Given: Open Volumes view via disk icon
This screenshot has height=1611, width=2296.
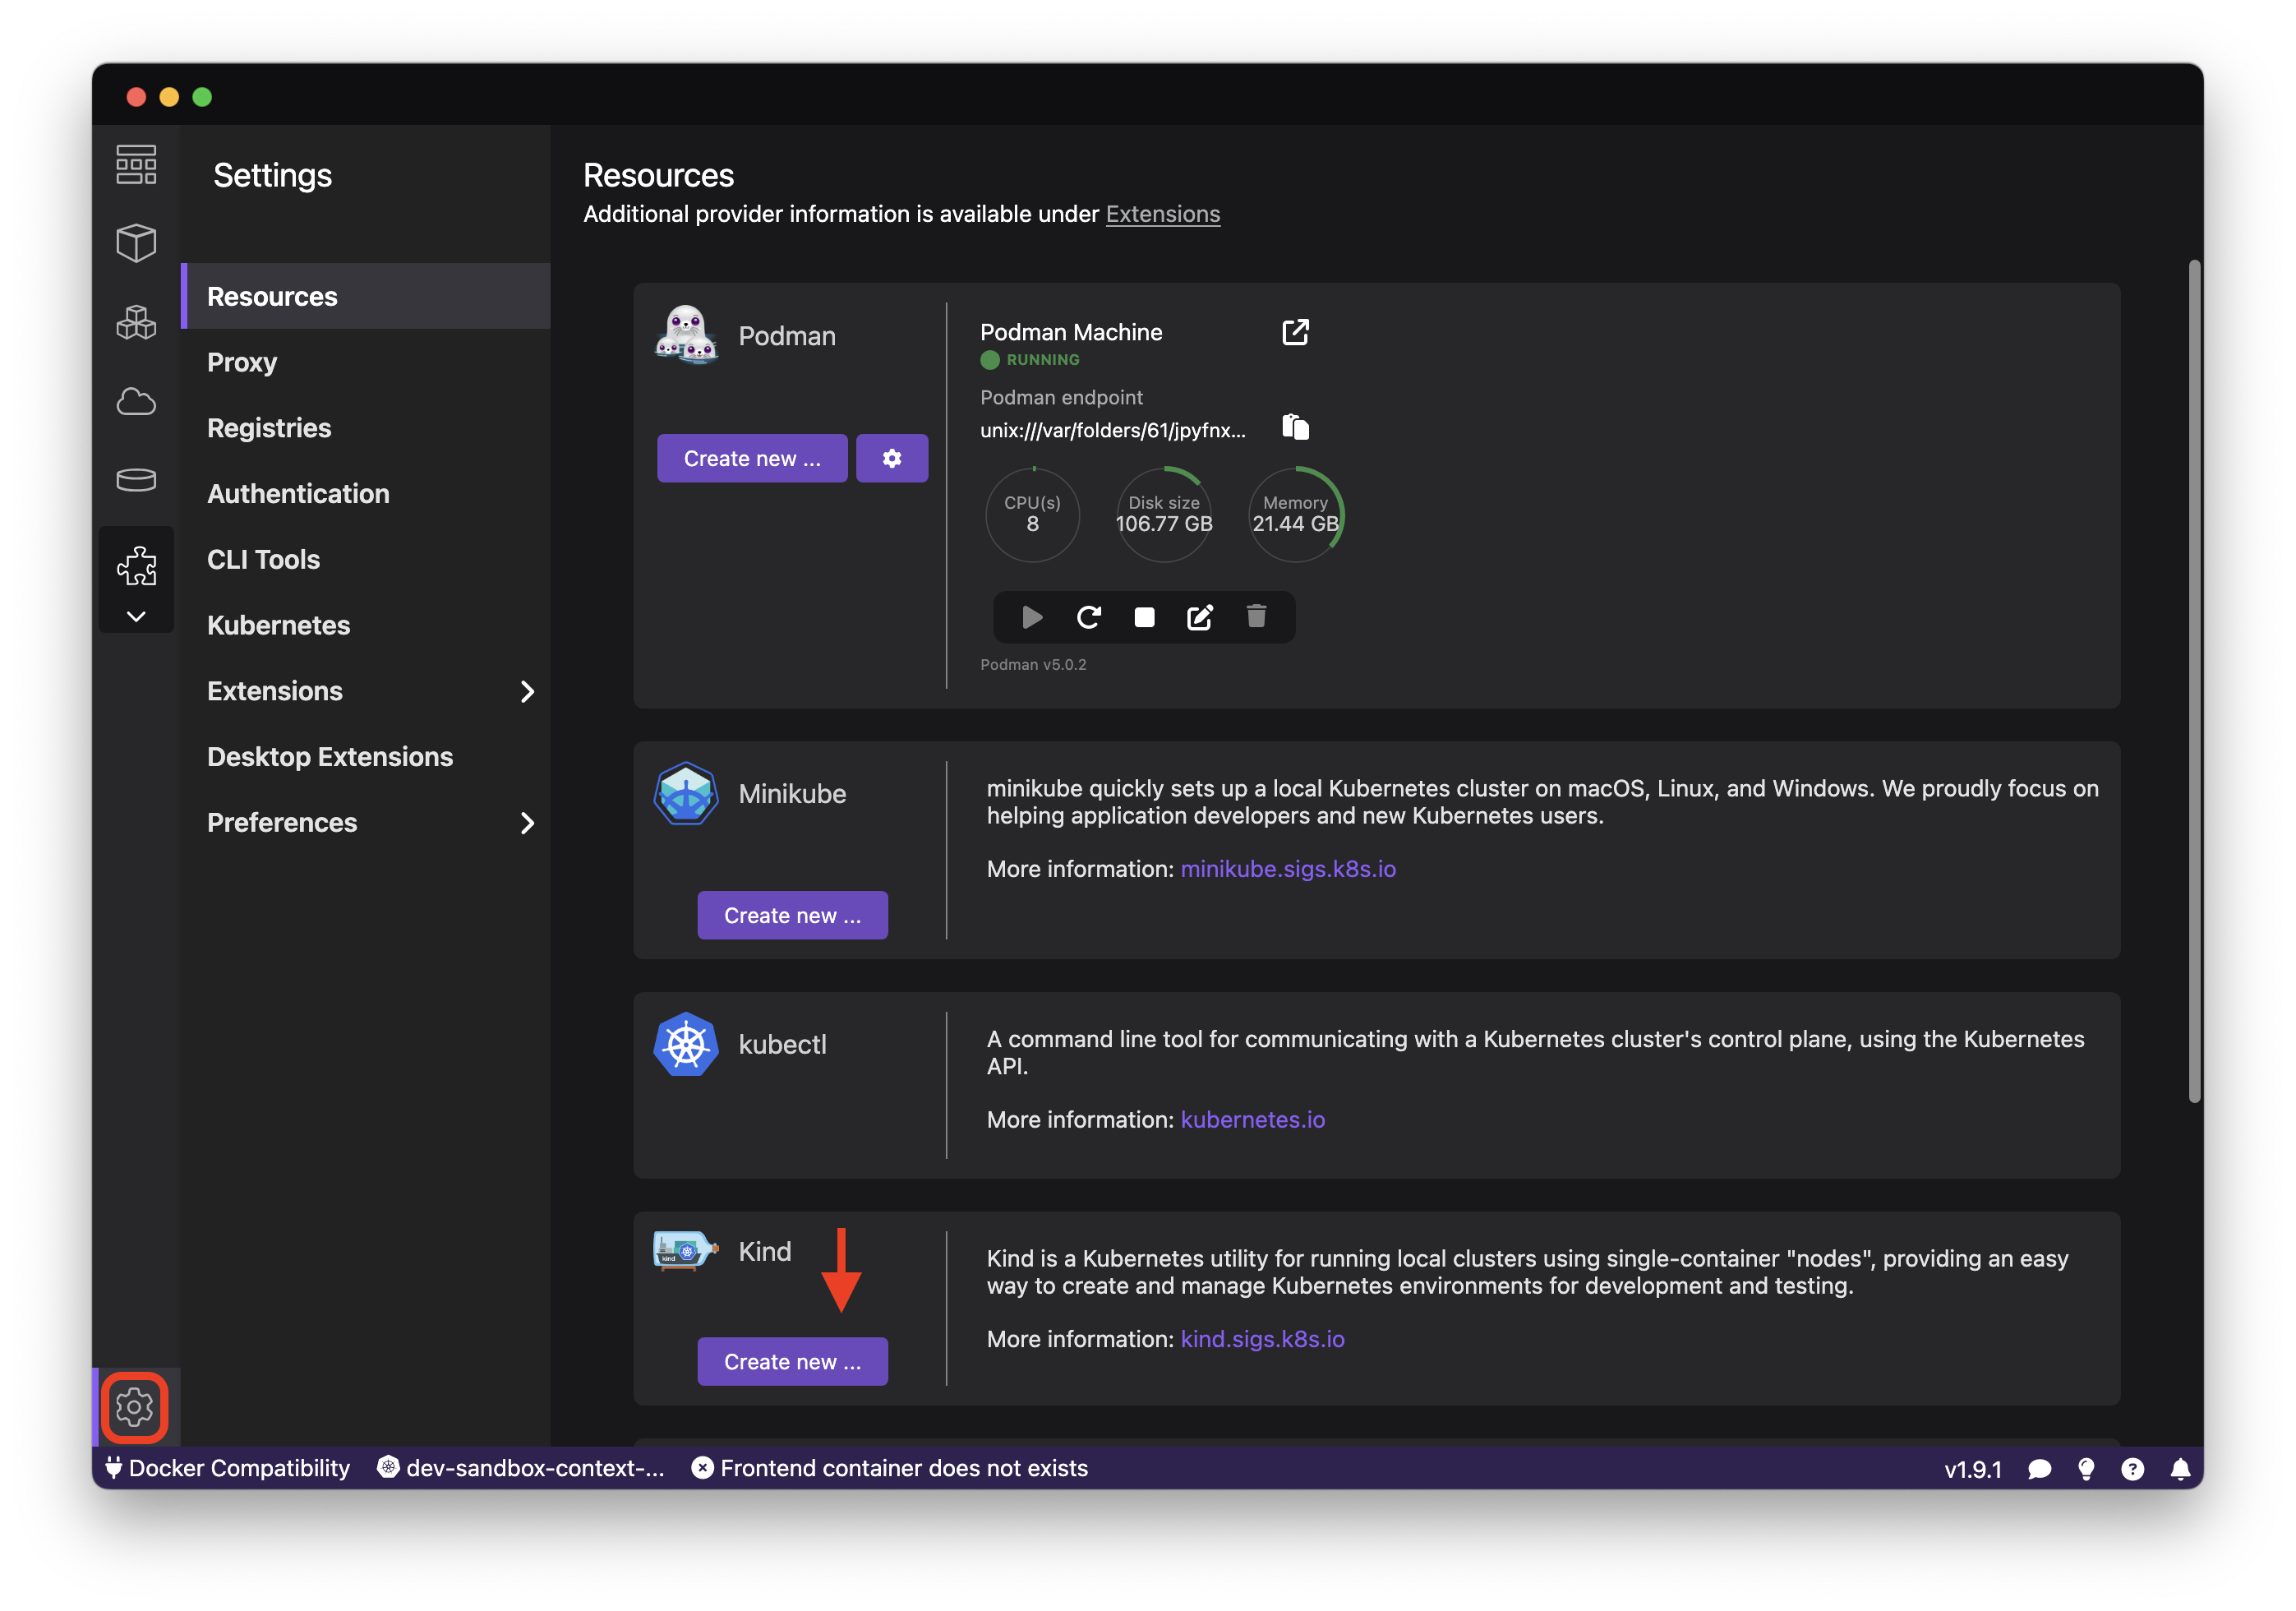Looking at the screenshot, I should click(136, 480).
